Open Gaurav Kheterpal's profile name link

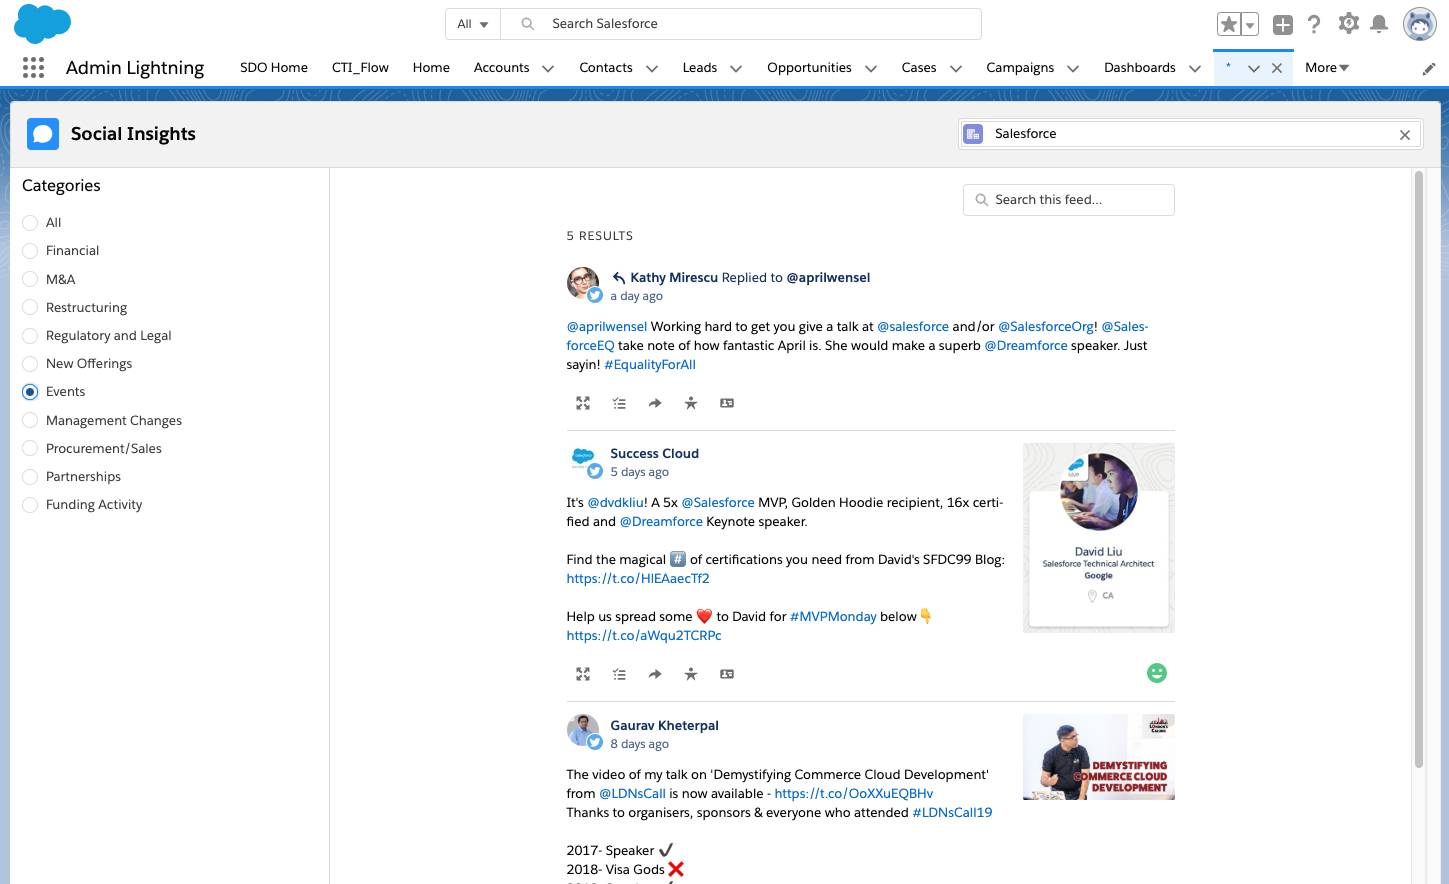coord(664,725)
